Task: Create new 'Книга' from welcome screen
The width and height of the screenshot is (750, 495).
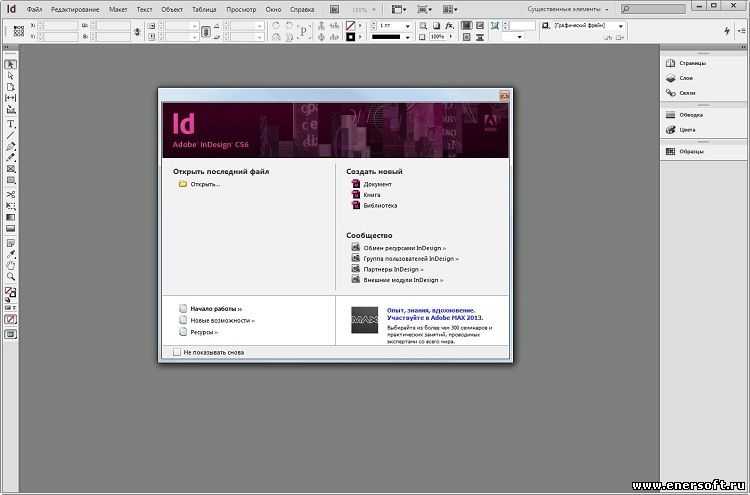Action: (372, 195)
